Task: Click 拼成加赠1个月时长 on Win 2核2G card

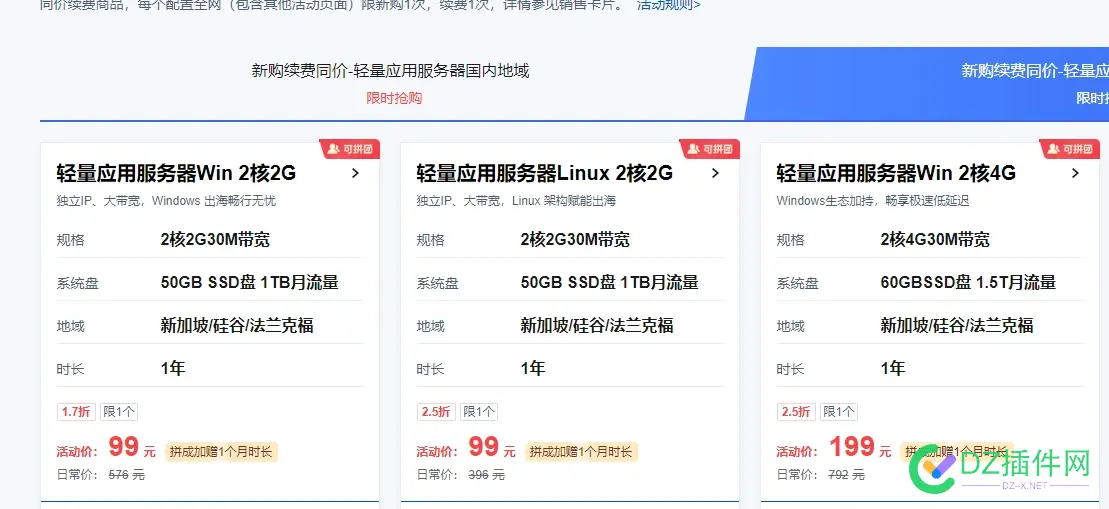Action: (x=221, y=452)
